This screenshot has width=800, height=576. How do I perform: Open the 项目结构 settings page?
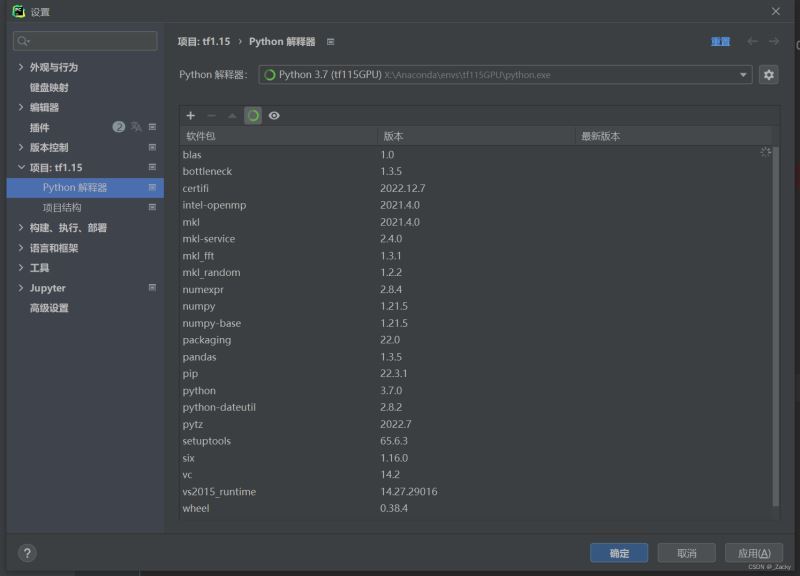click(62, 208)
